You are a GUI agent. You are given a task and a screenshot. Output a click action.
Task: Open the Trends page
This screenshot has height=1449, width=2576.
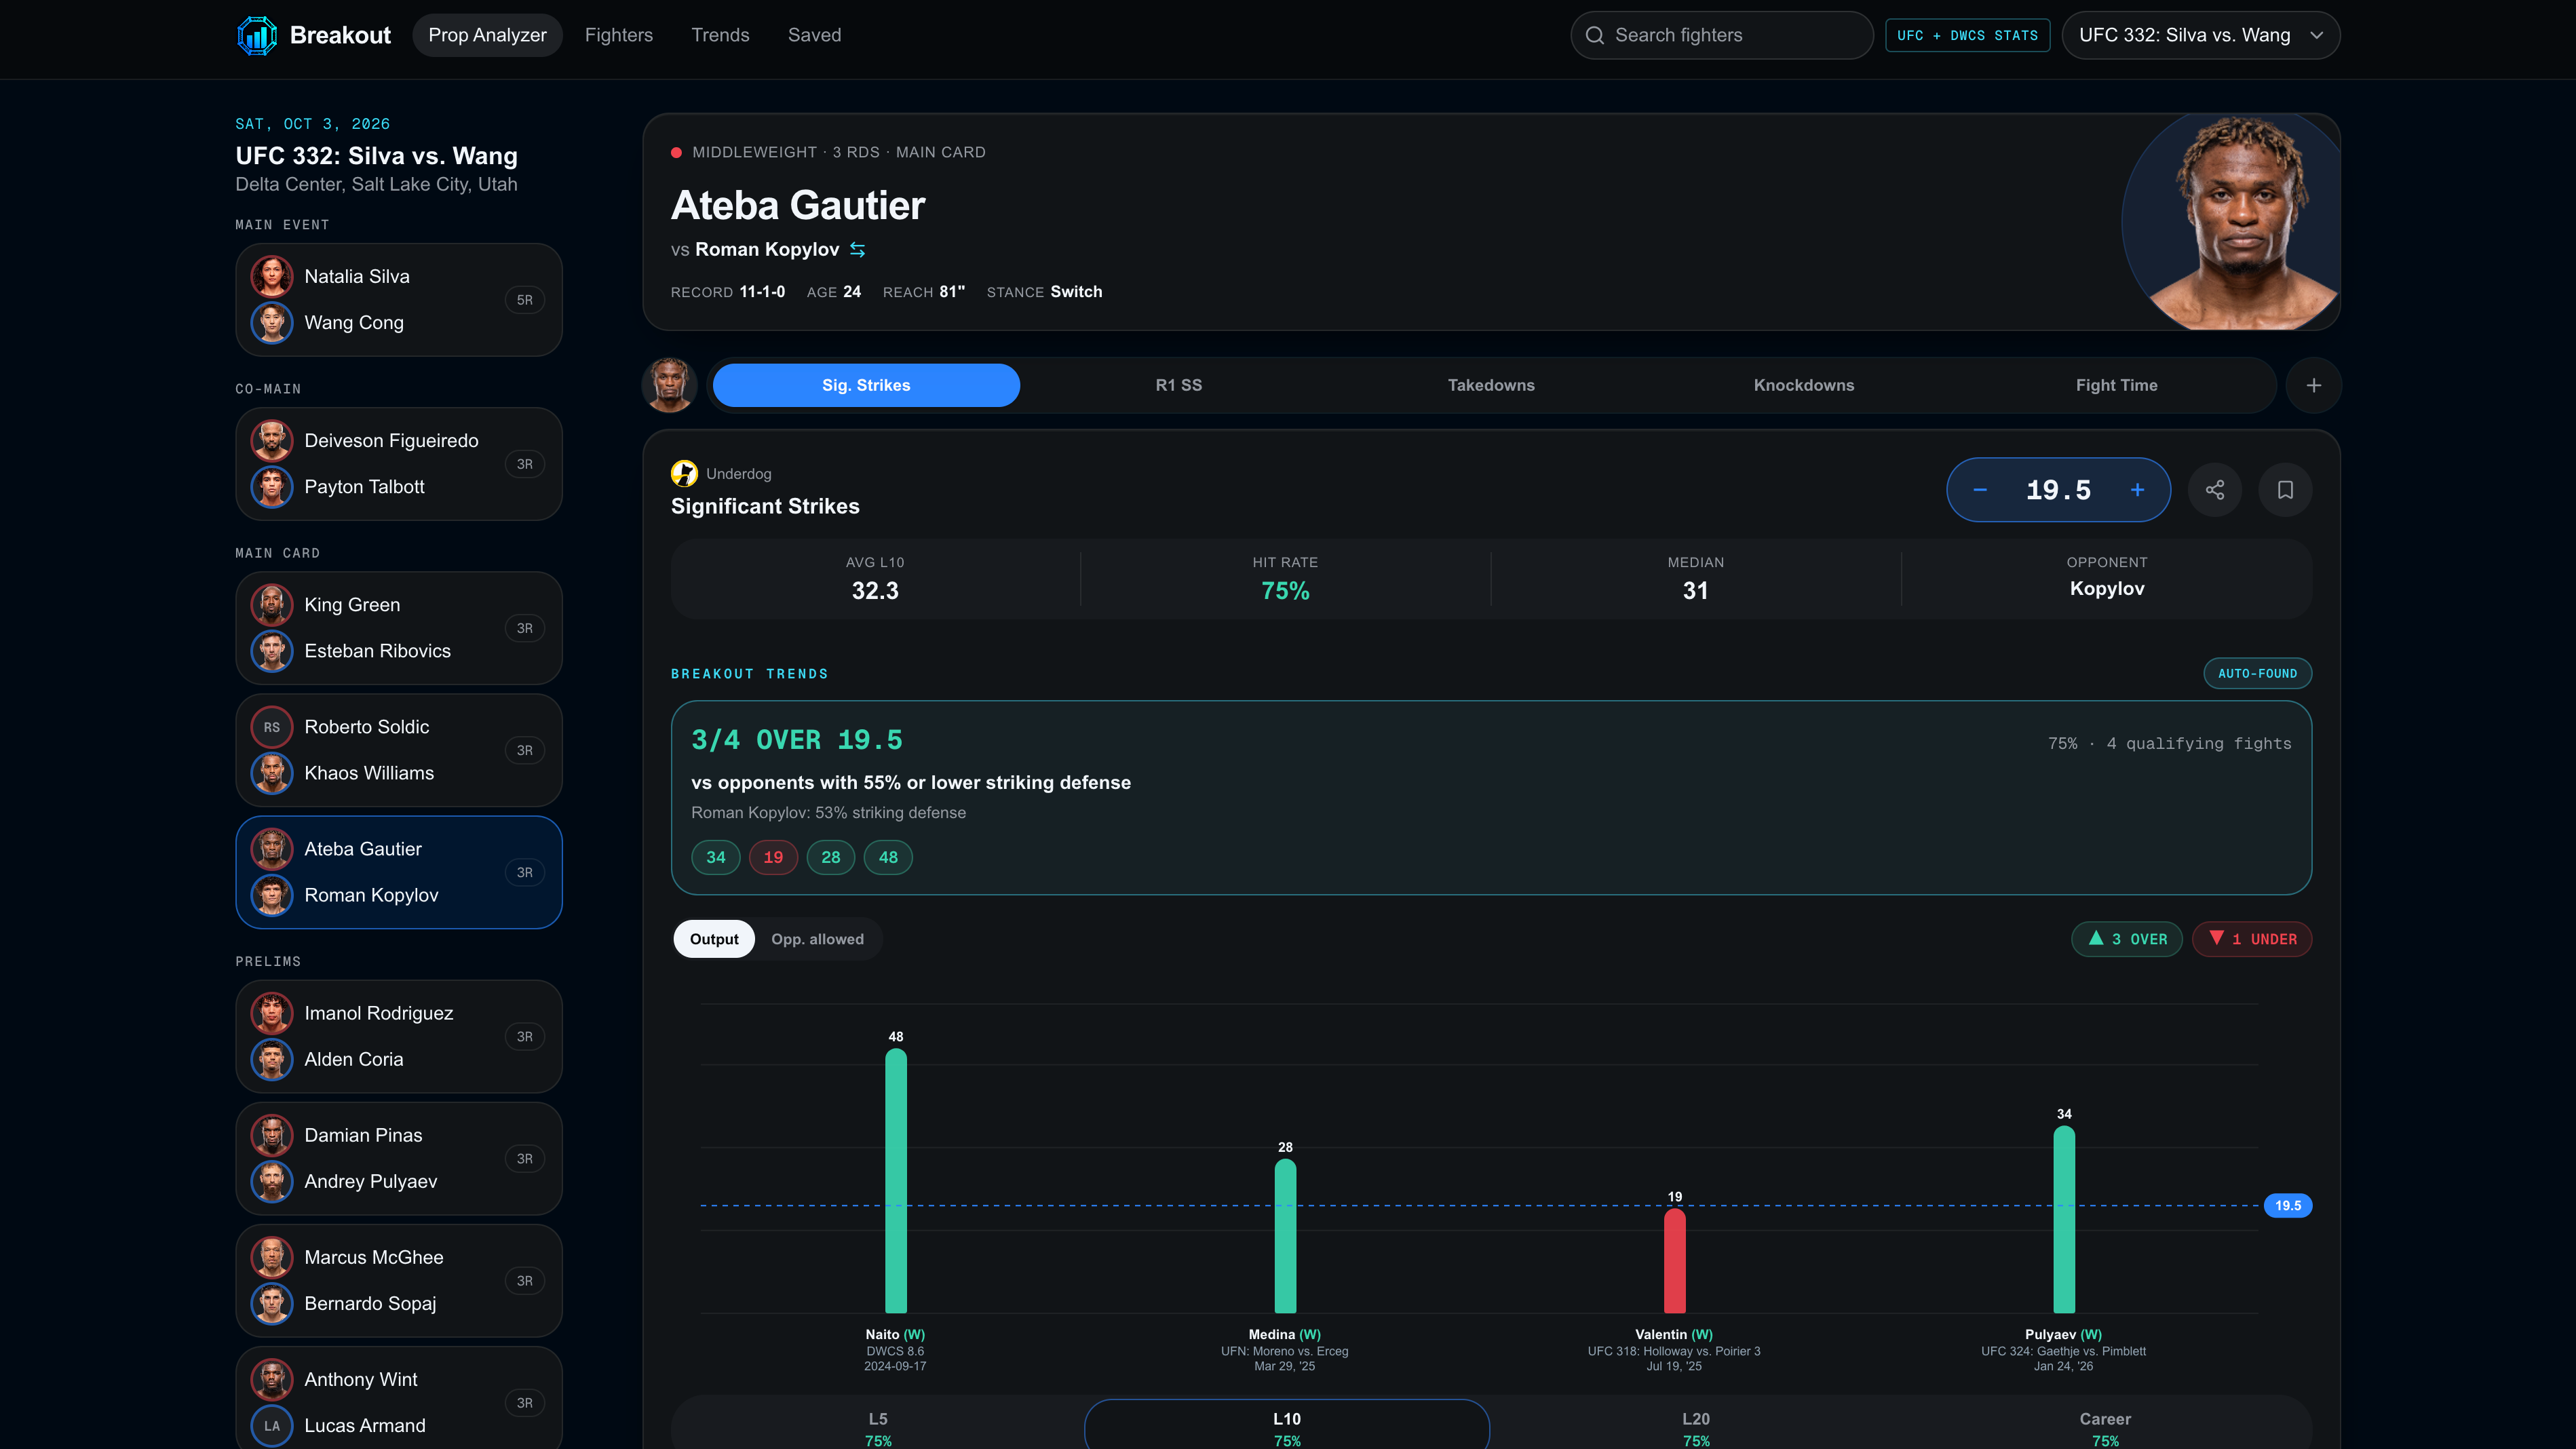point(720,35)
